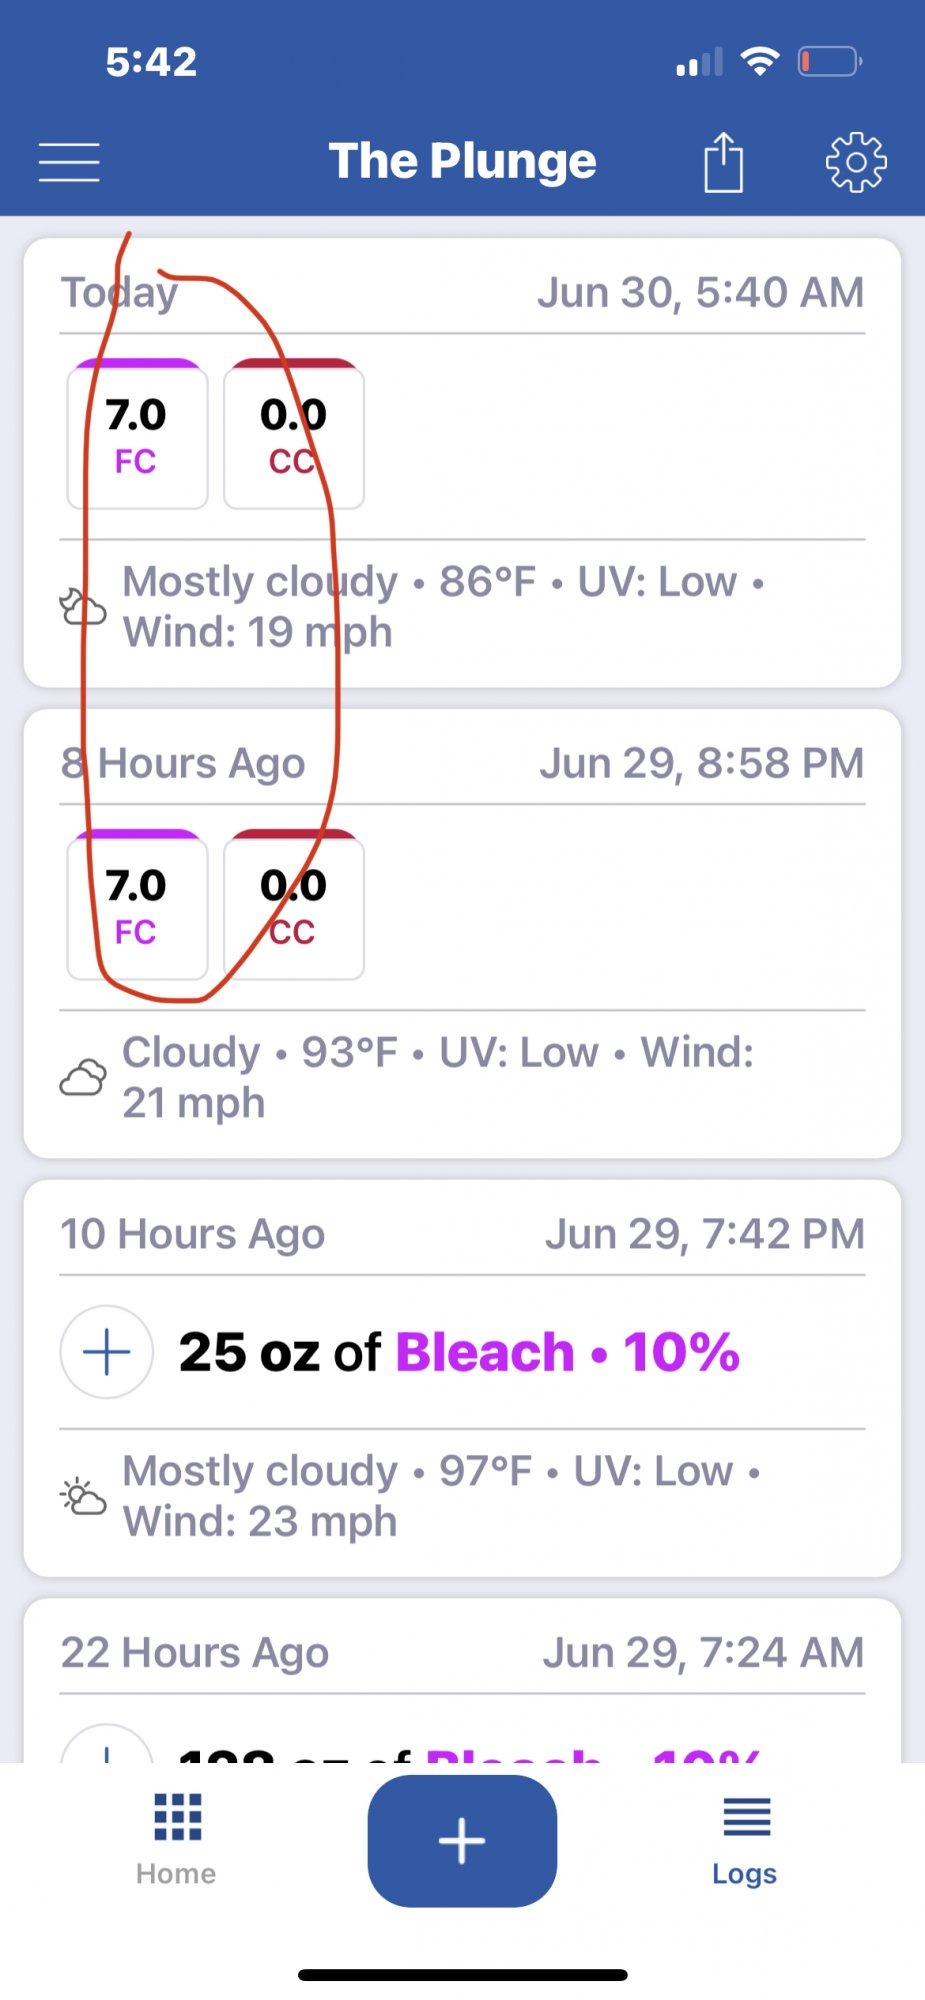
Task: Switch to the Logs tab
Action: 745,1840
